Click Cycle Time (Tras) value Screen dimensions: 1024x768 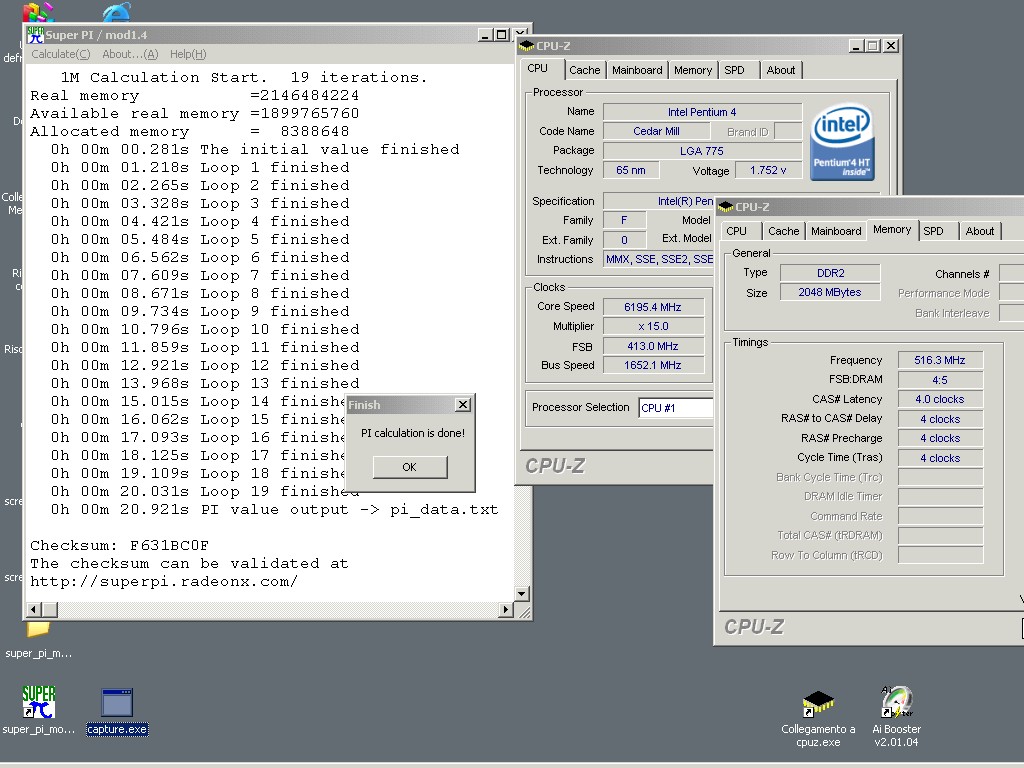pyautogui.click(x=940, y=458)
